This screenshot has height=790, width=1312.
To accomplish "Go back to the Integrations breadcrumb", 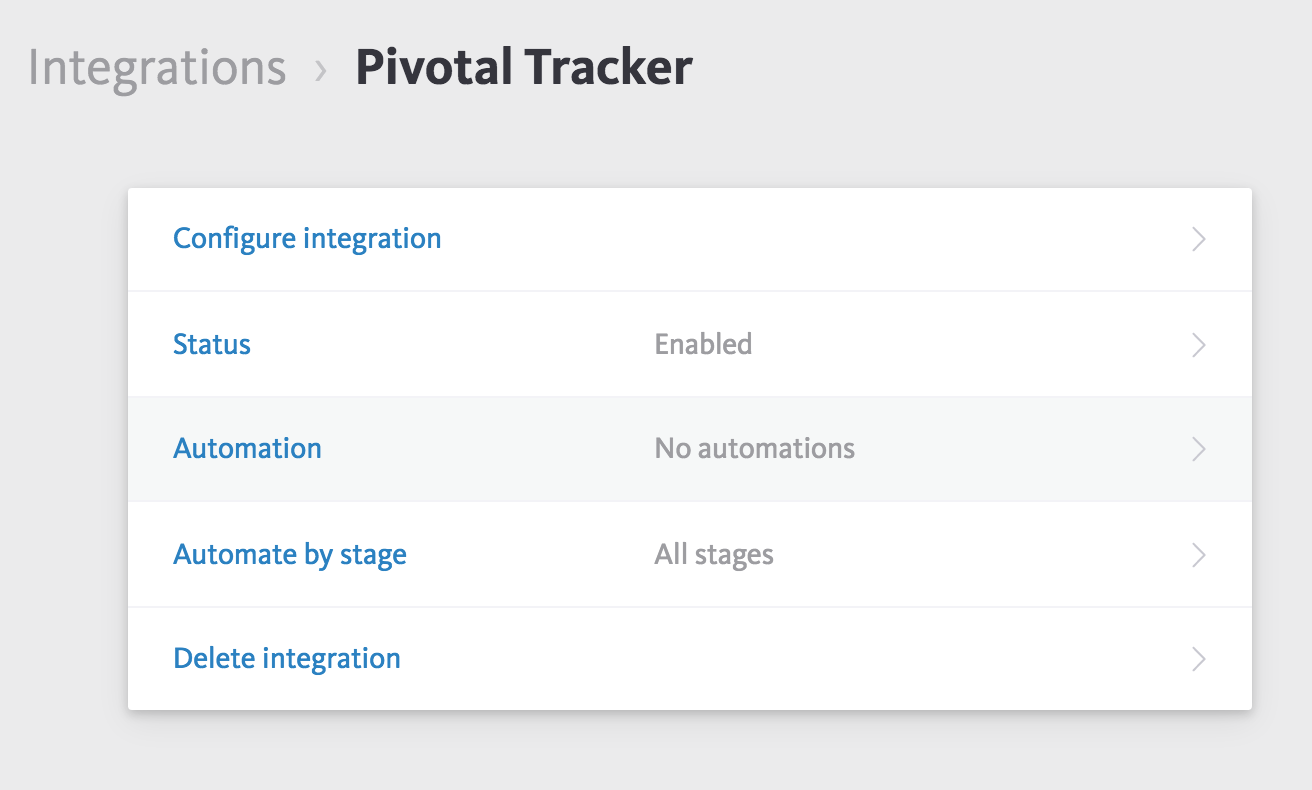I will coord(157,68).
